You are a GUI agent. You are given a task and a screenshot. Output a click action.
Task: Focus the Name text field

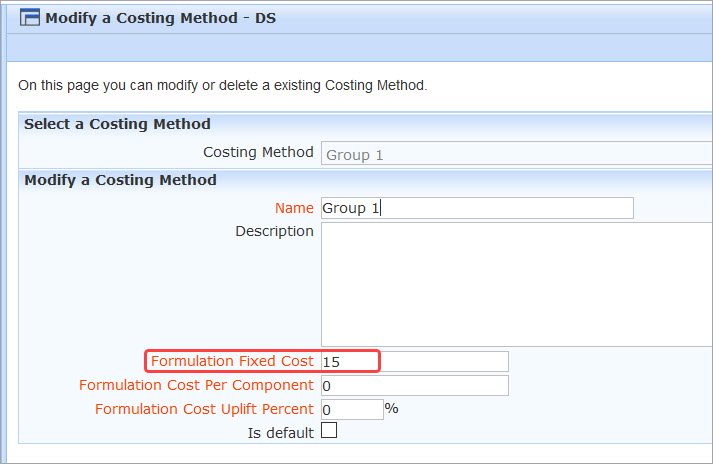pos(477,208)
